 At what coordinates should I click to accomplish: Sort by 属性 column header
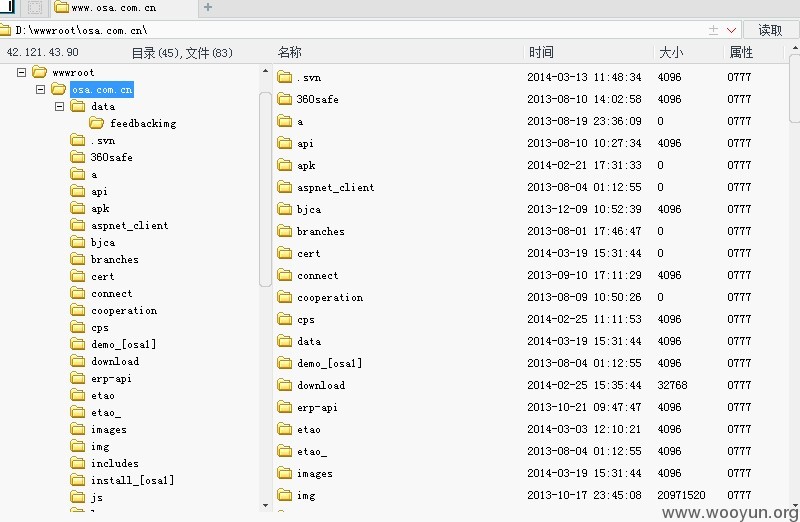[x=741, y=52]
